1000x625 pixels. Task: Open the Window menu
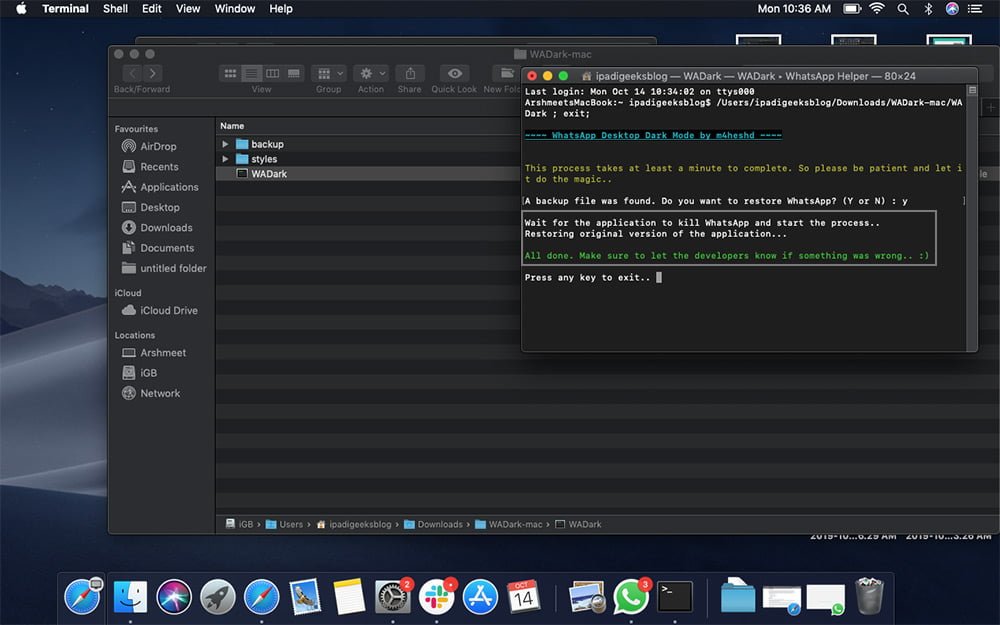pyautogui.click(x=235, y=9)
